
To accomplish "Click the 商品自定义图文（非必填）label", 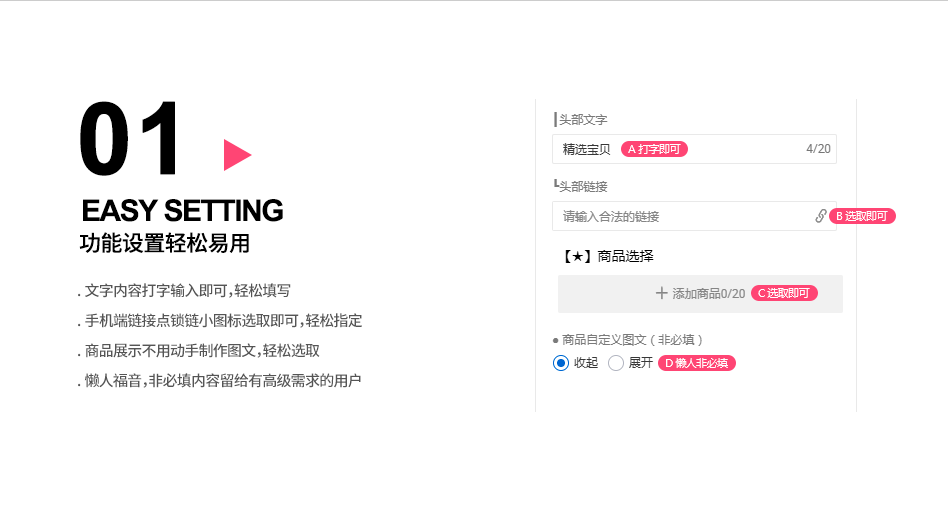I will (632, 340).
